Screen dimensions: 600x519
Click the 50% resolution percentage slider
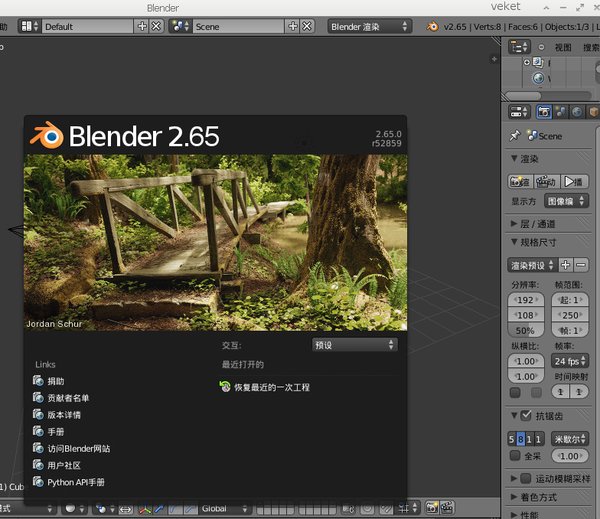[524, 330]
